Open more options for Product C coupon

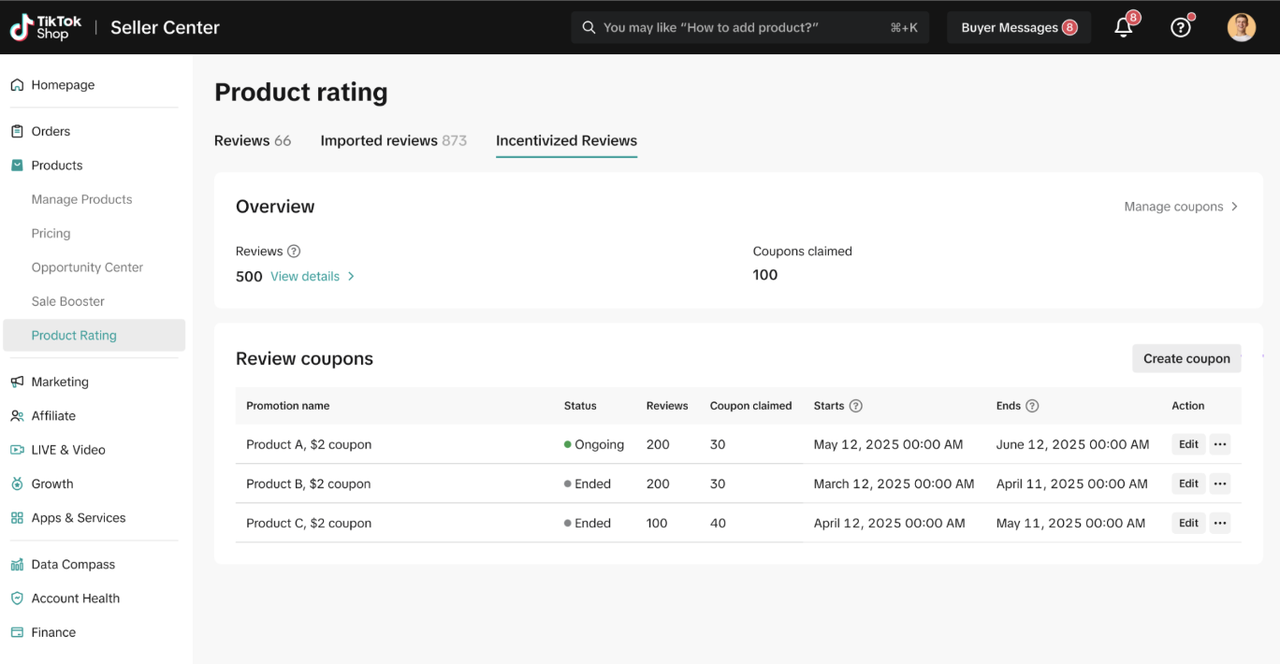[x=1219, y=523]
